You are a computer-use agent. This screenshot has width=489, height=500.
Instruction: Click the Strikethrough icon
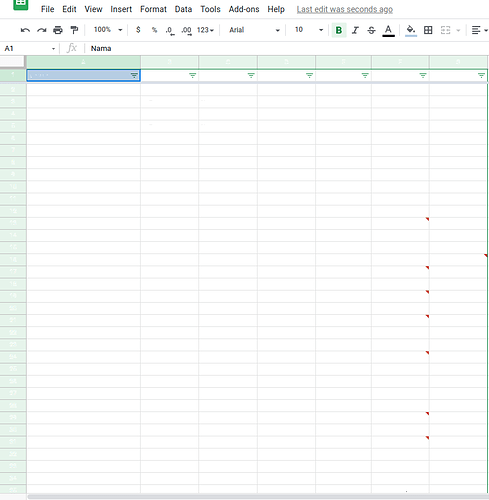coord(371,30)
